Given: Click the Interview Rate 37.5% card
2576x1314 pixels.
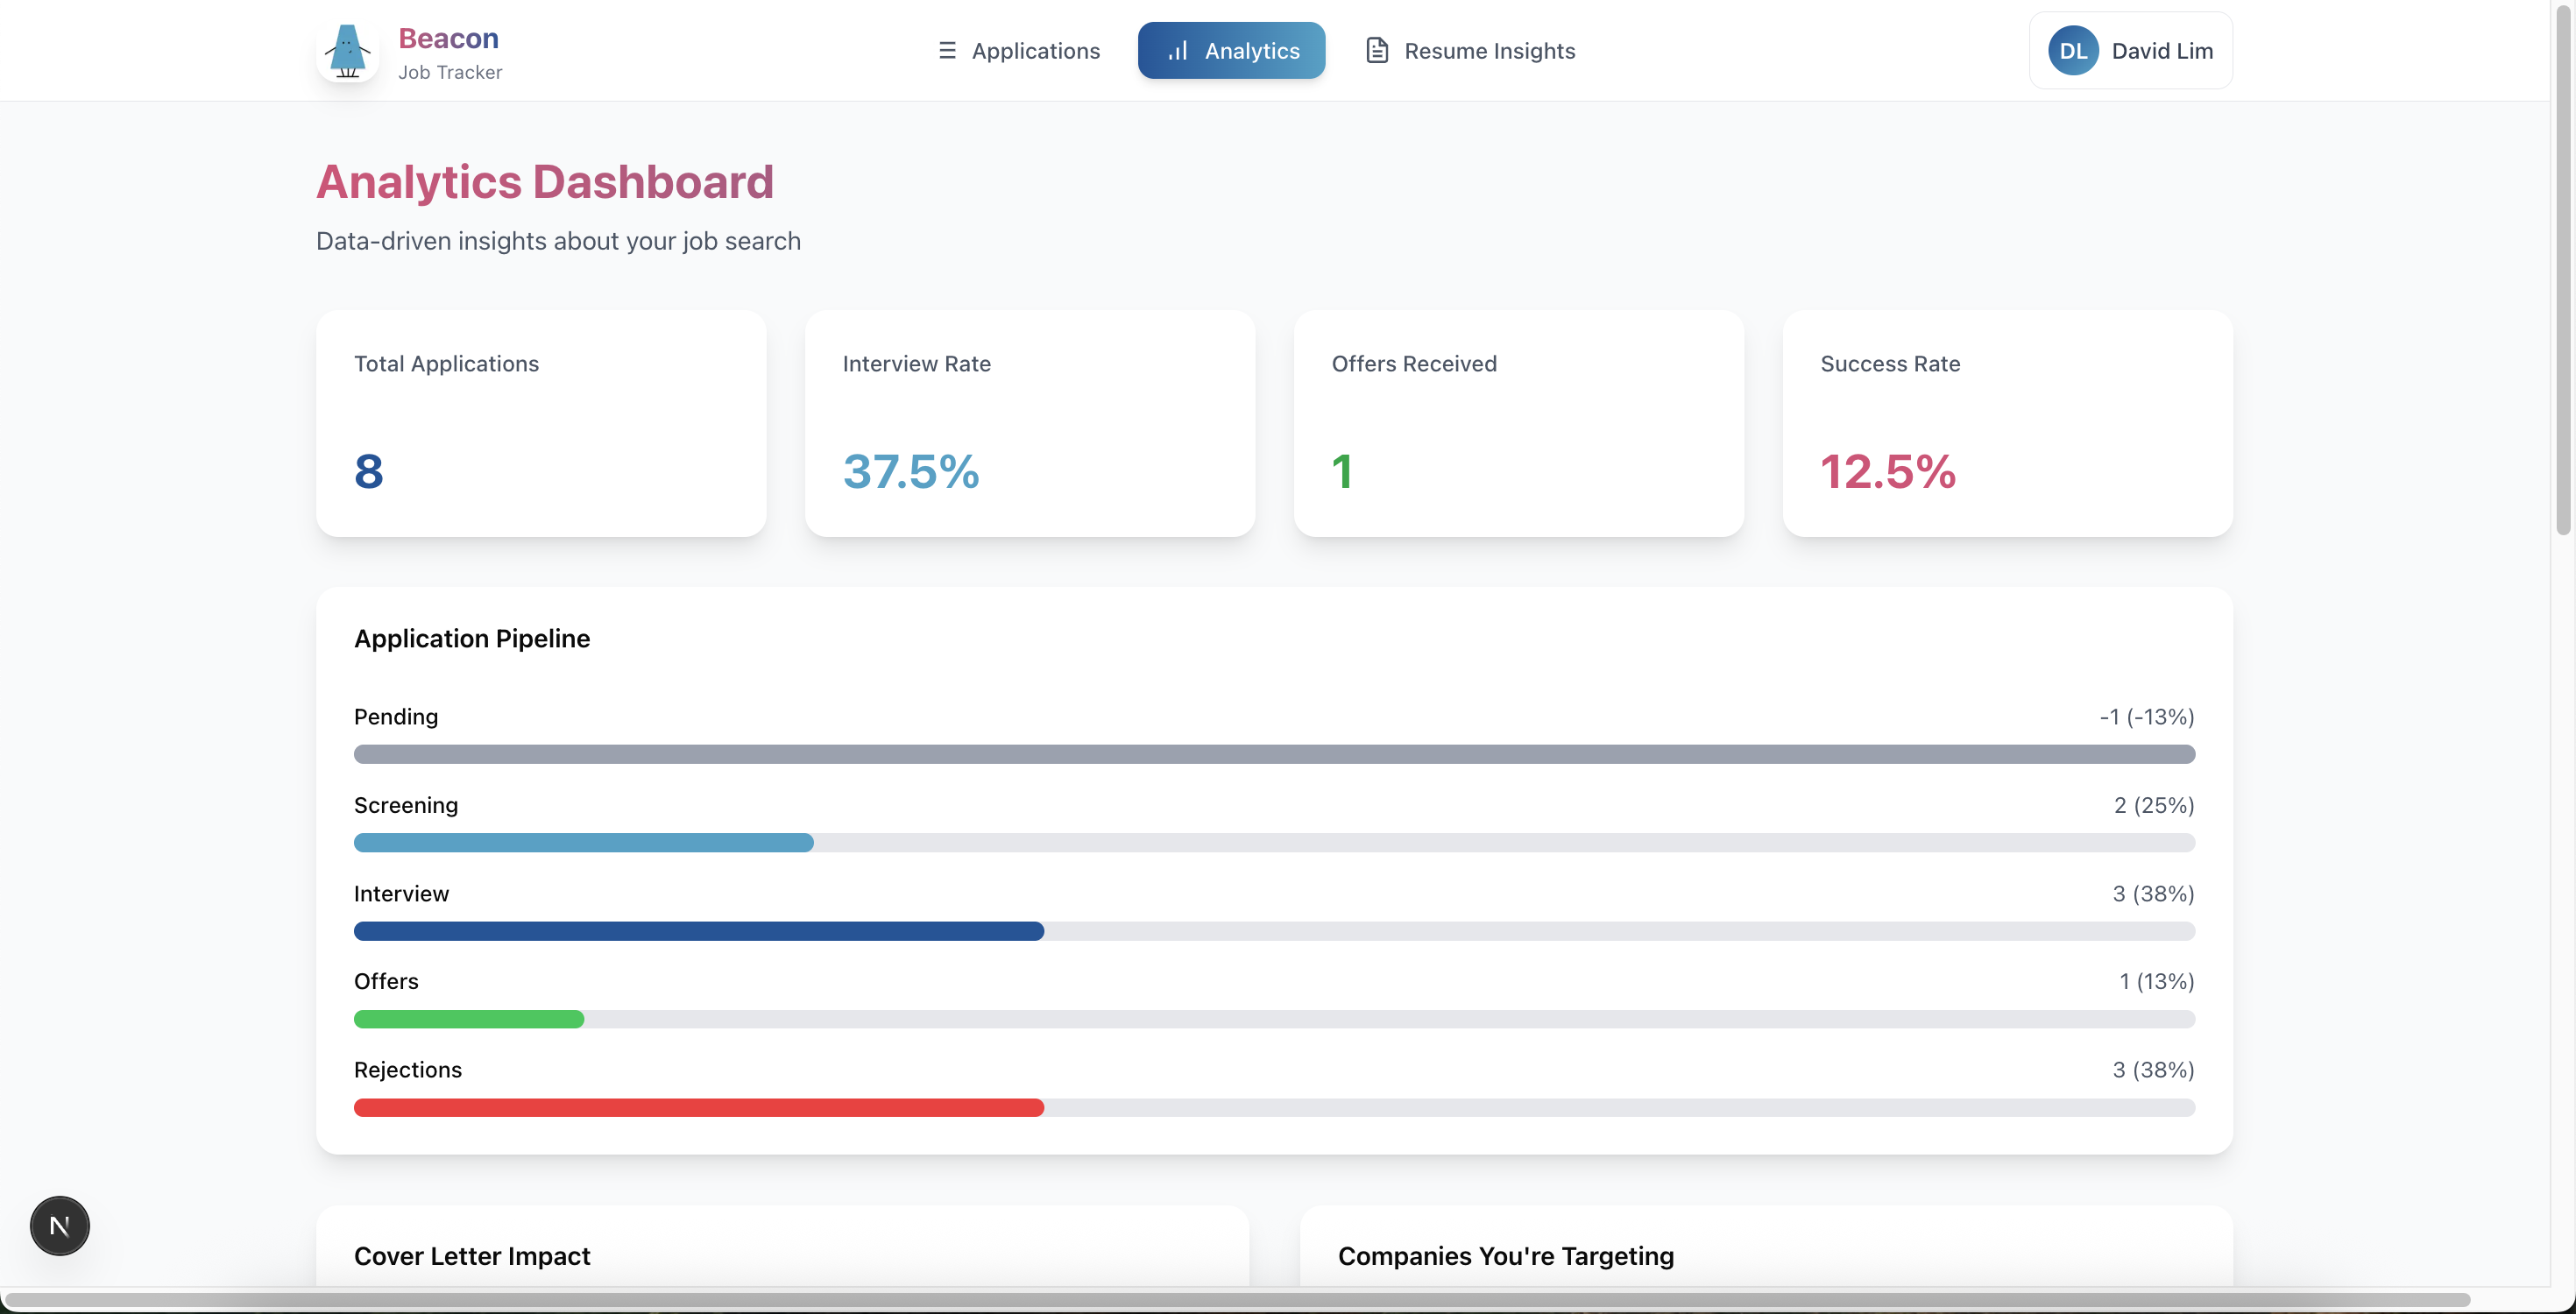Looking at the screenshot, I should [x=1029, y=423].
